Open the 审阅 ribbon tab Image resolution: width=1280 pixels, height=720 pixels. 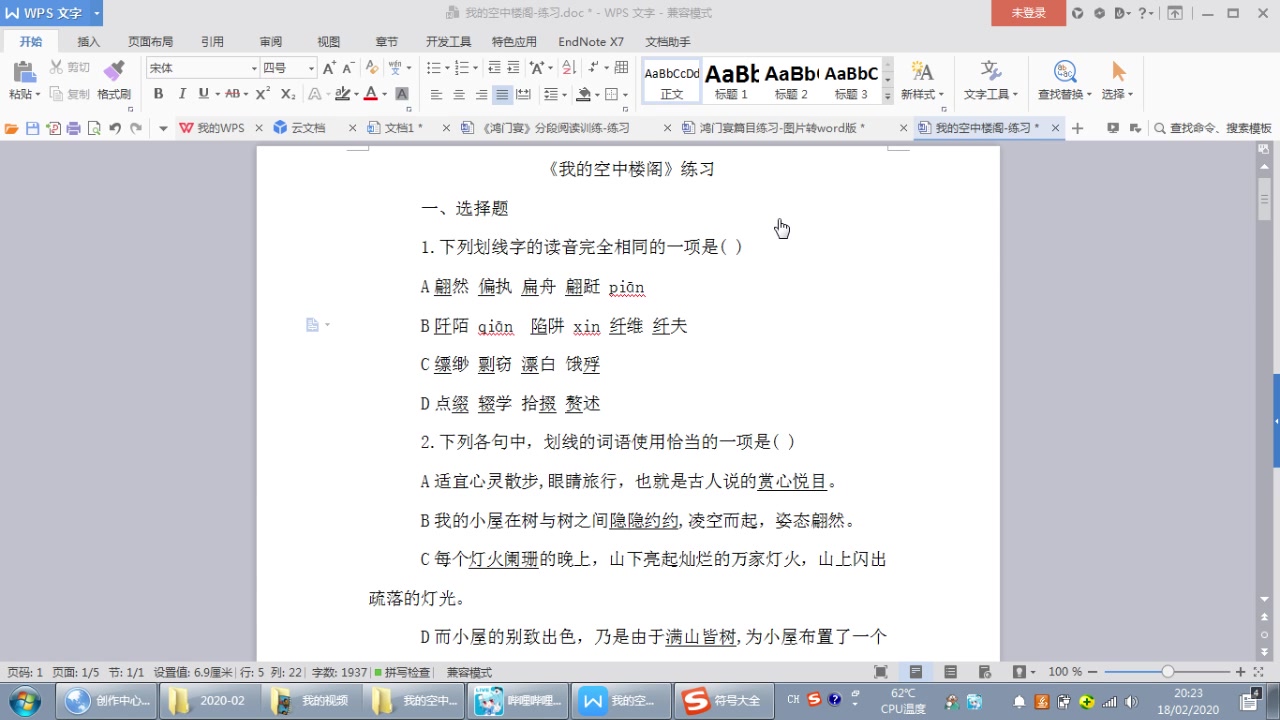click(x=271, y=42)
